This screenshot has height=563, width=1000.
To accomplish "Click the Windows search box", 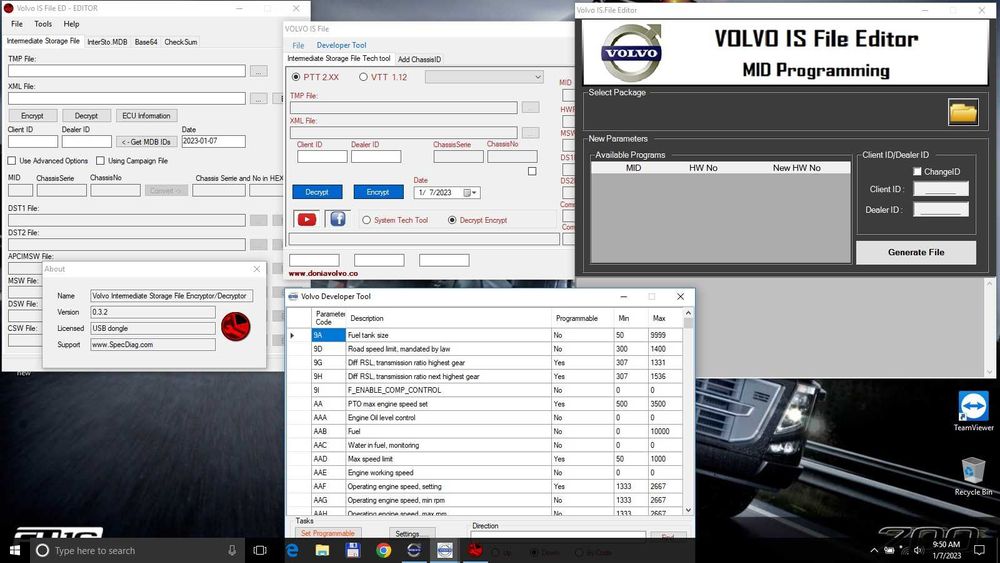I will (x=138, y=550).
